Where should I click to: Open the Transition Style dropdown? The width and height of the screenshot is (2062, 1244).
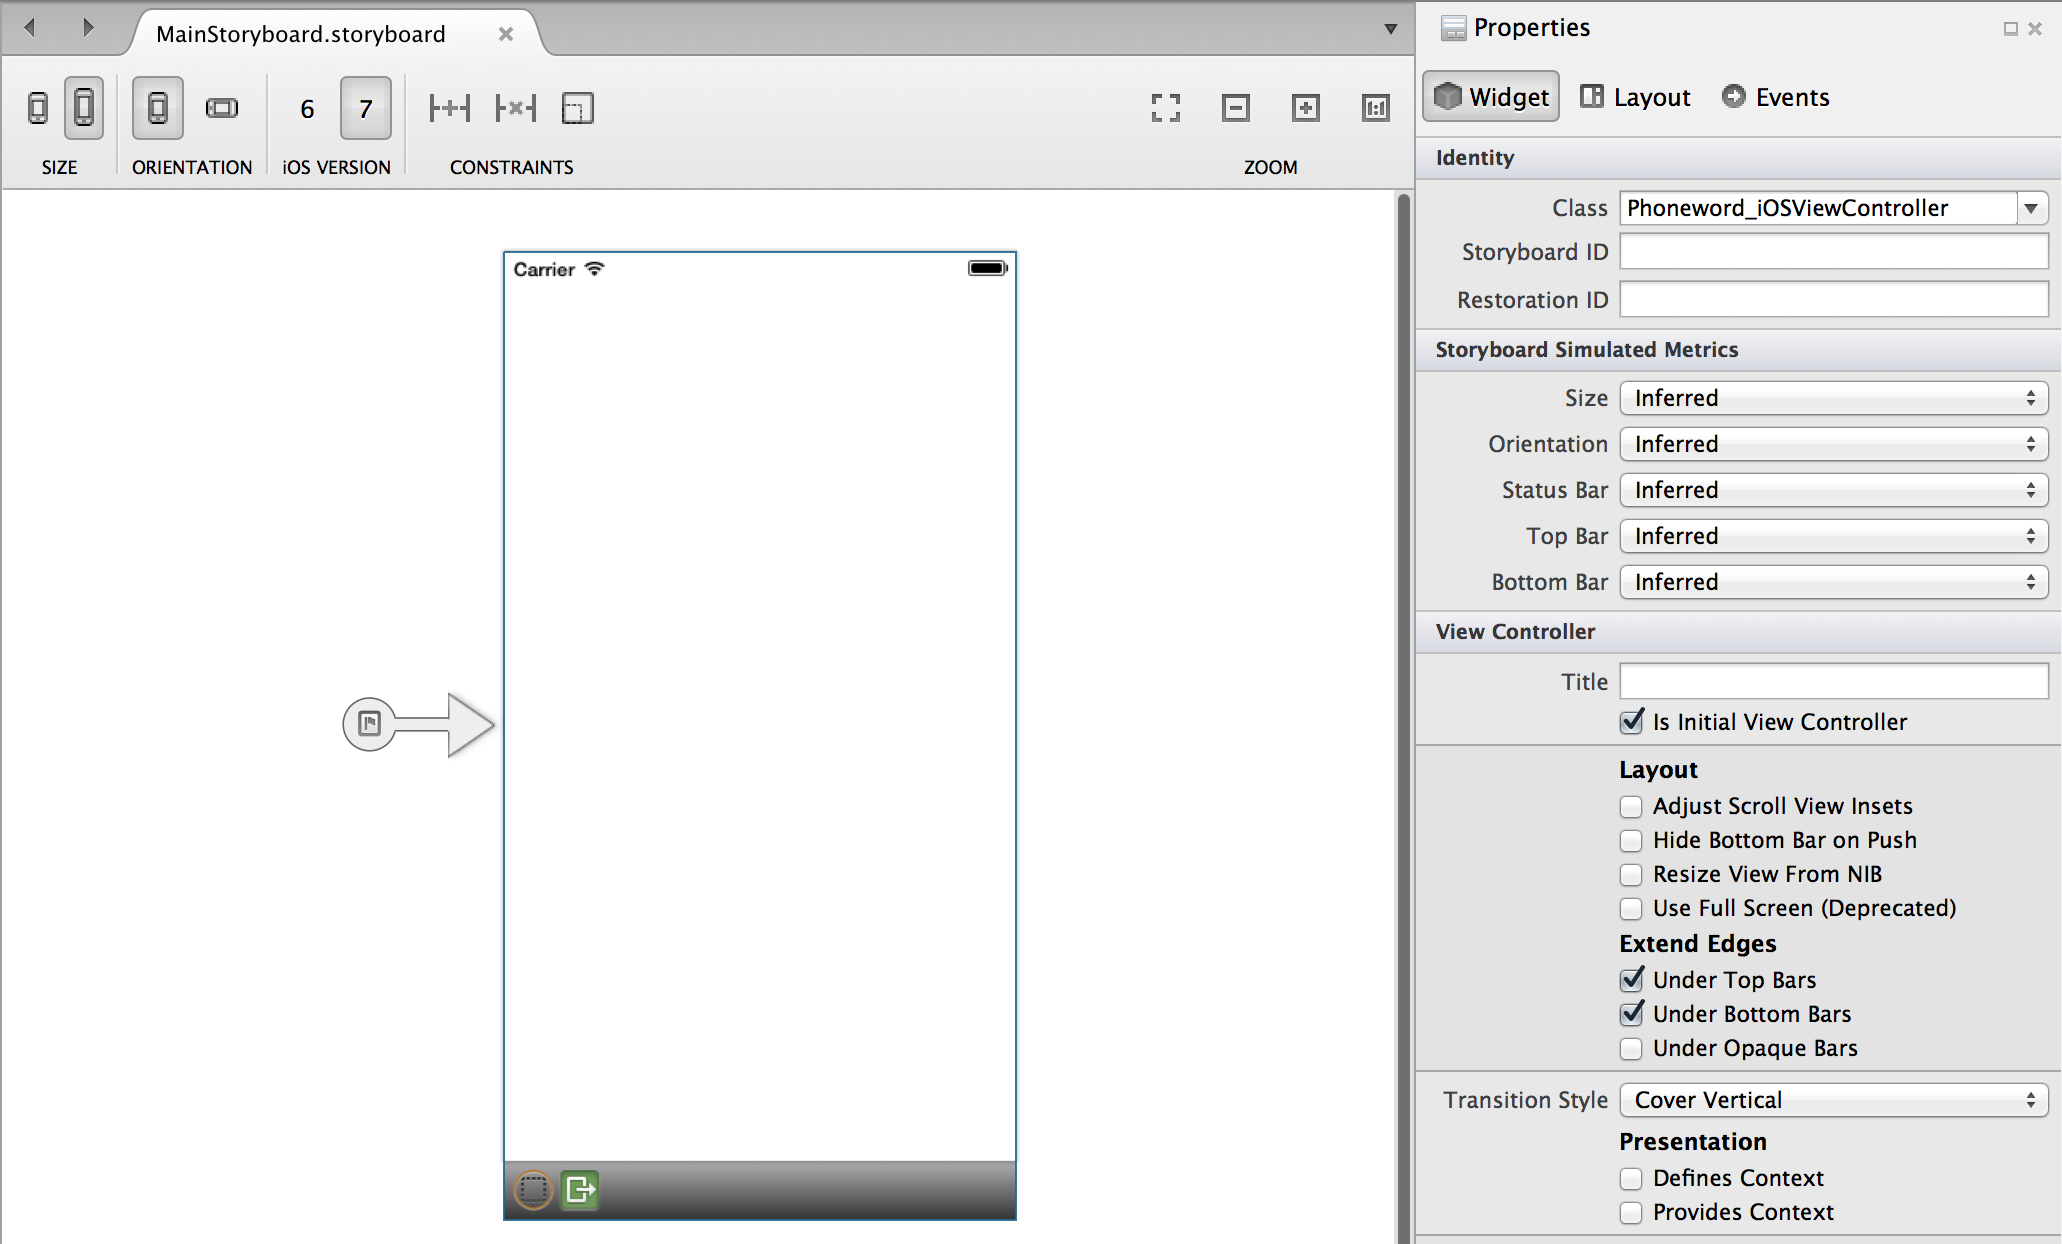pos(1833,1100)
